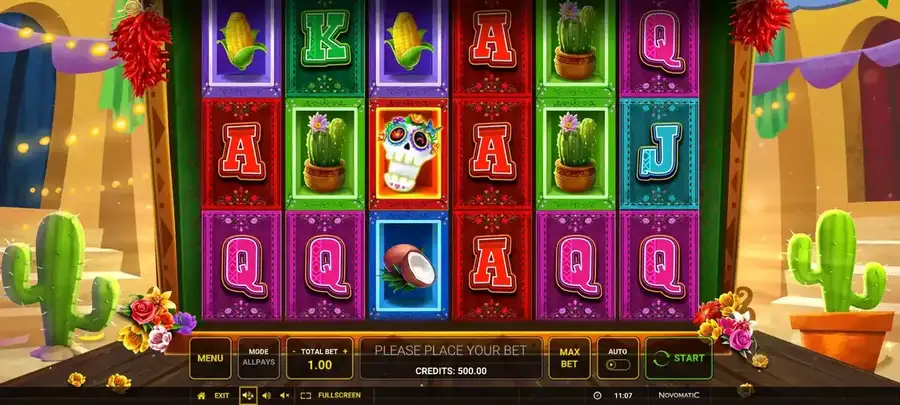Click the fullscreen brackets icon

305,395
